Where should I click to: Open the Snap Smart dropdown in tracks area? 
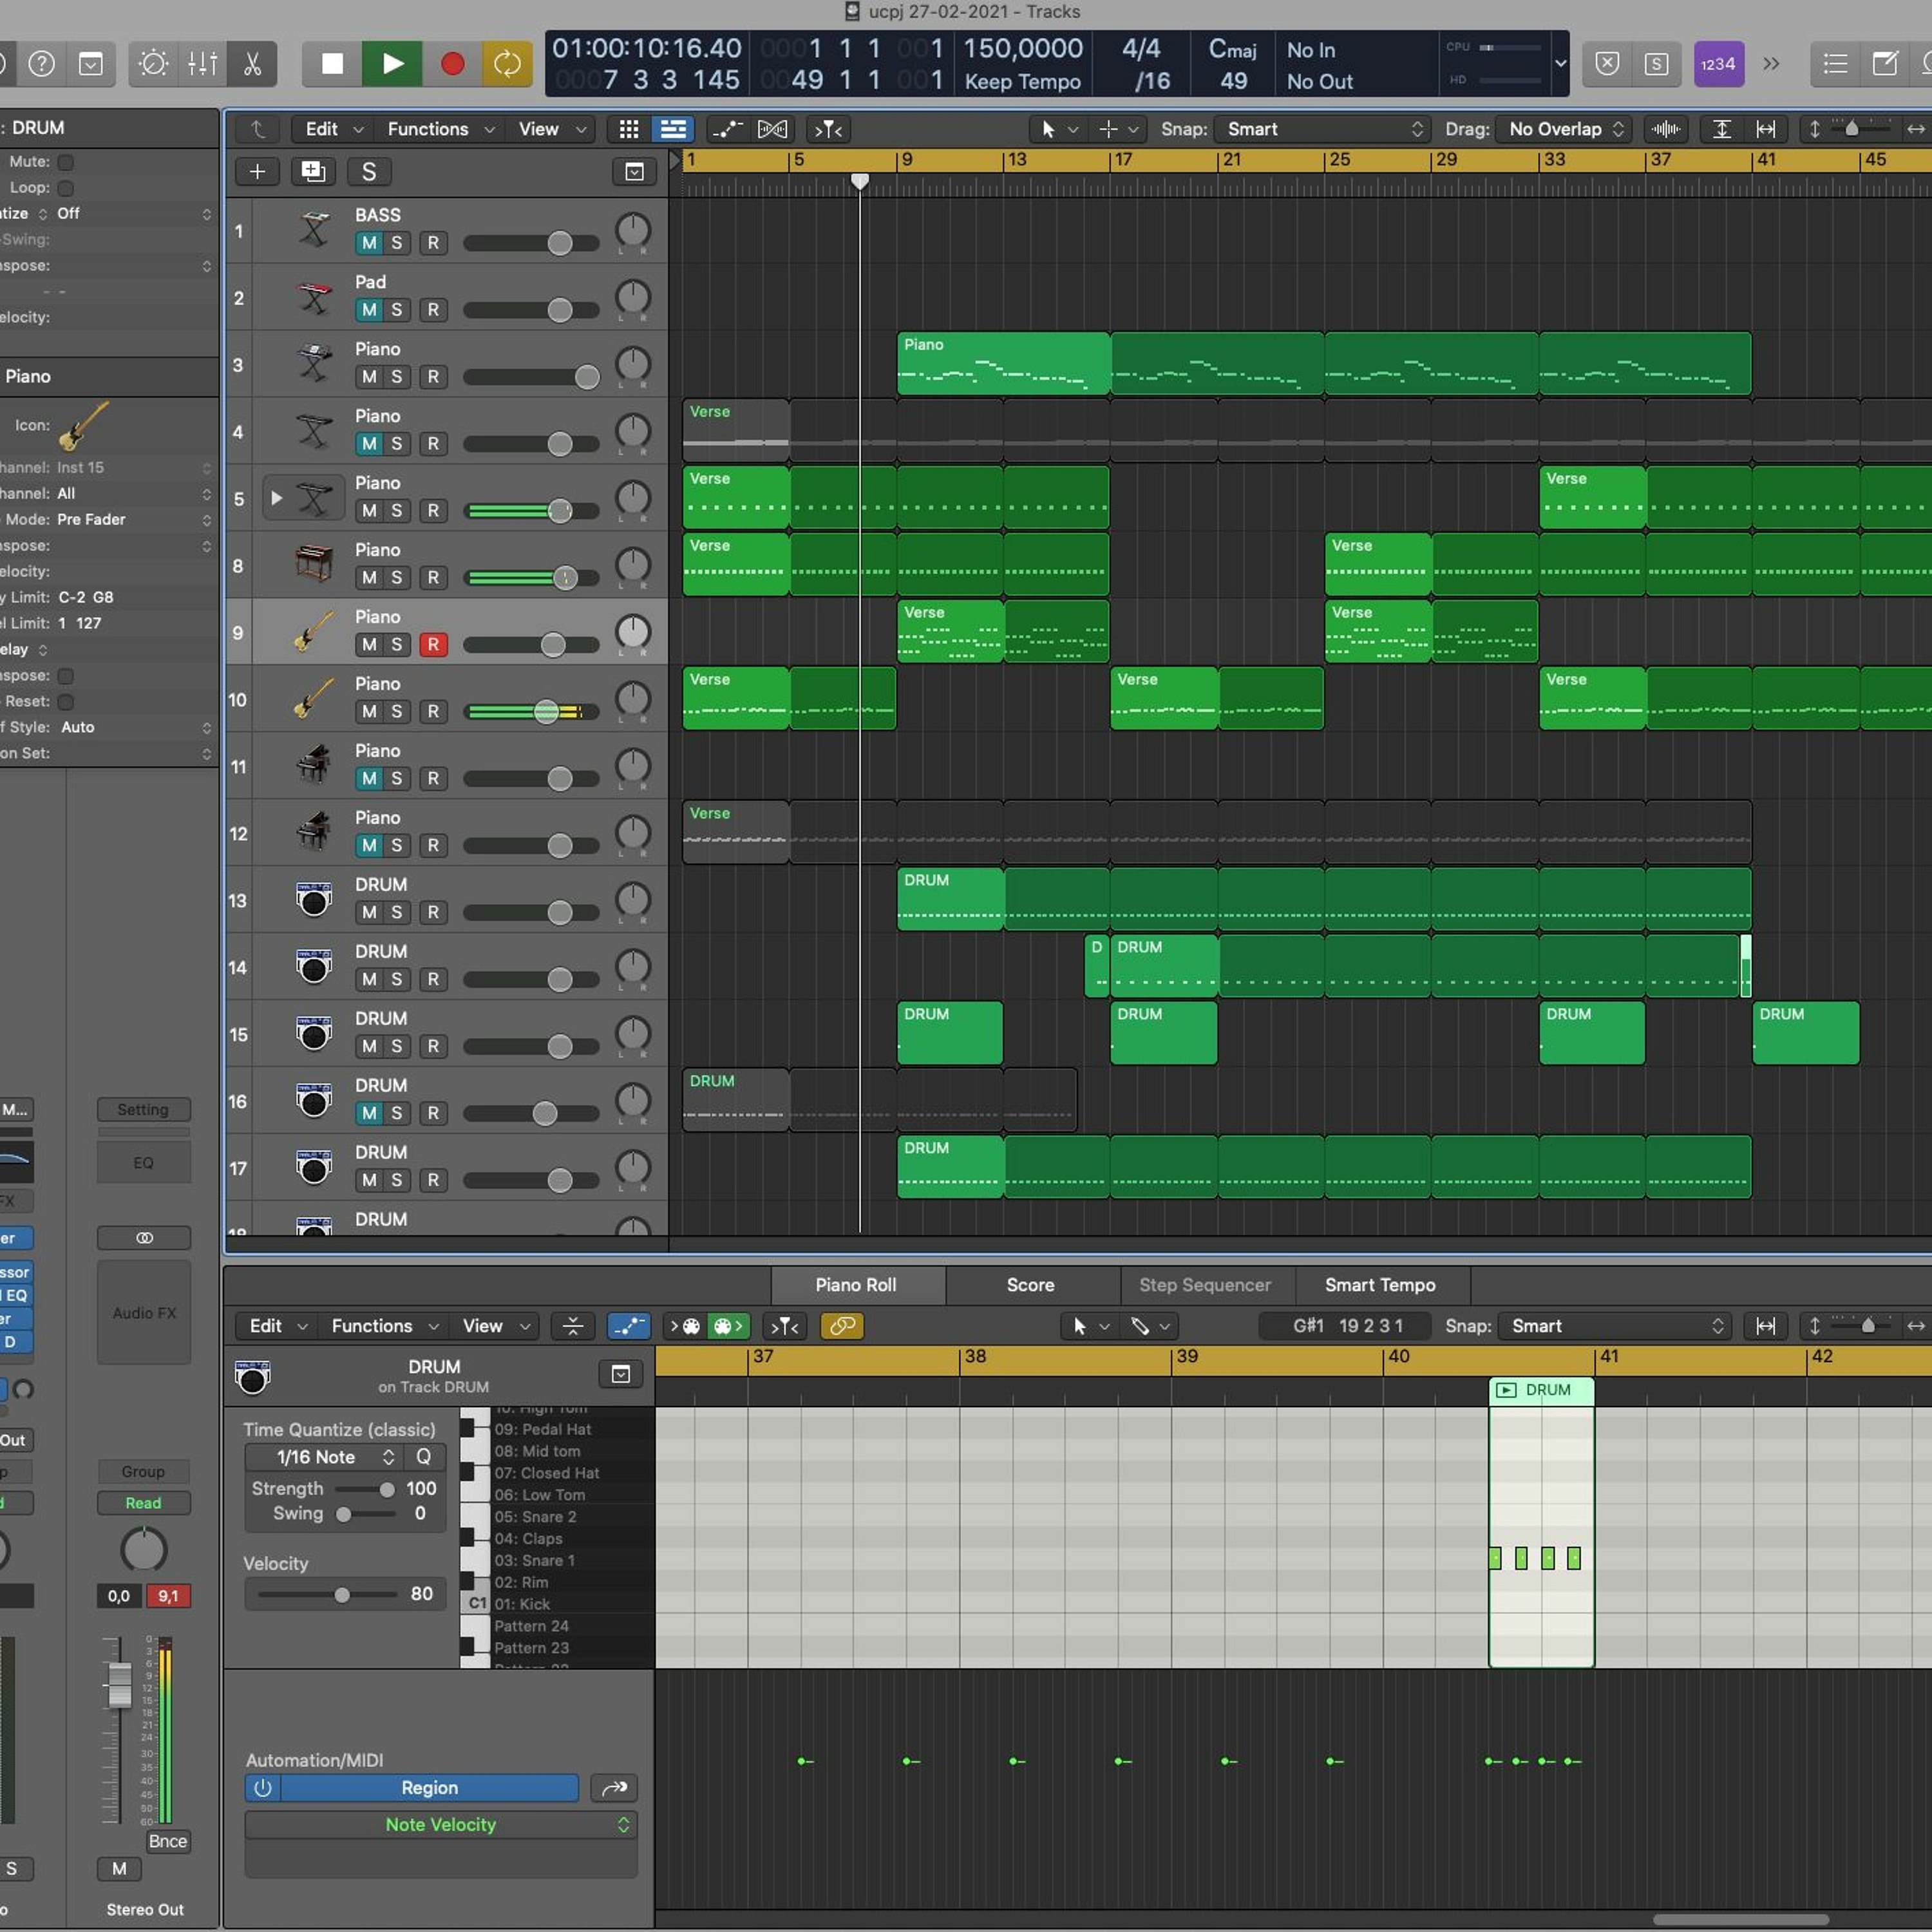tap(1323, 129)
